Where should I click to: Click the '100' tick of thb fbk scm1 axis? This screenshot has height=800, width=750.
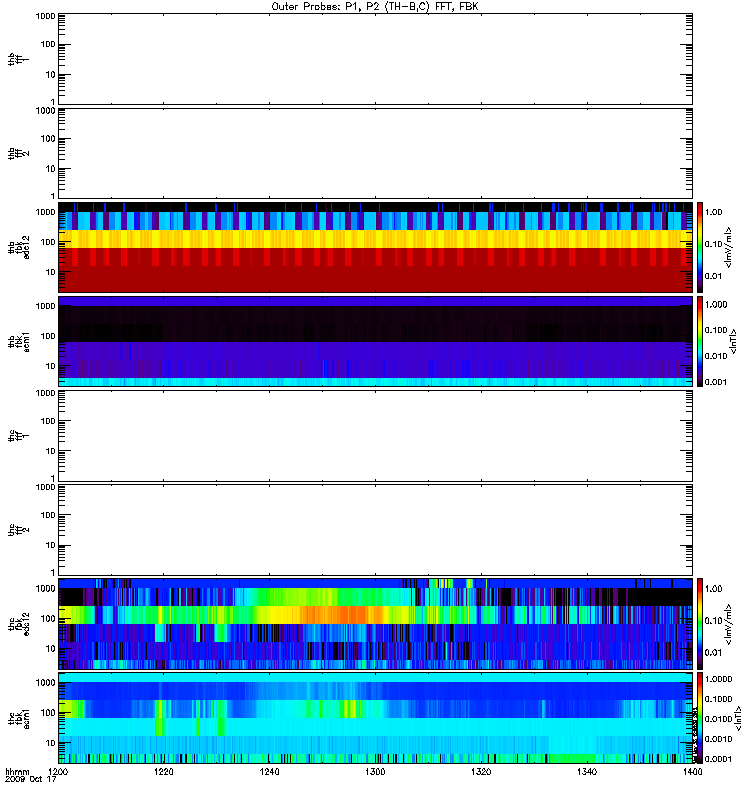pyautogui.click(x=48, y=336)
